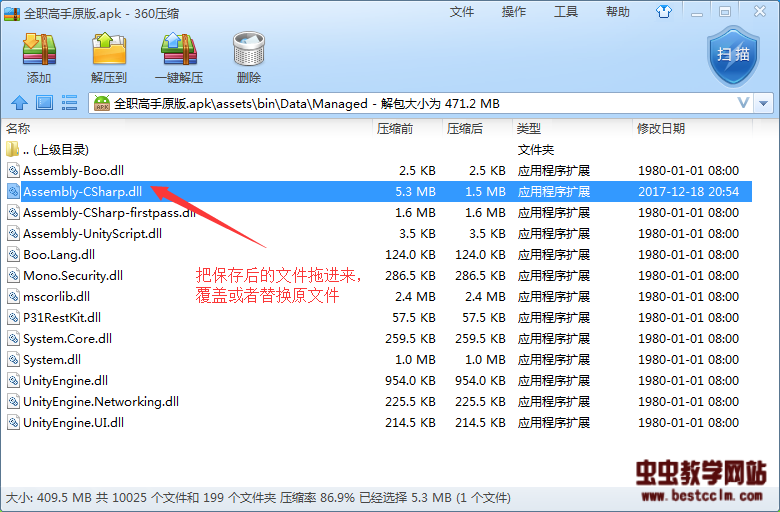Select Assembly-CSharp.dll file name
This screenshot has width=780, height=512.
coord(83,192)
